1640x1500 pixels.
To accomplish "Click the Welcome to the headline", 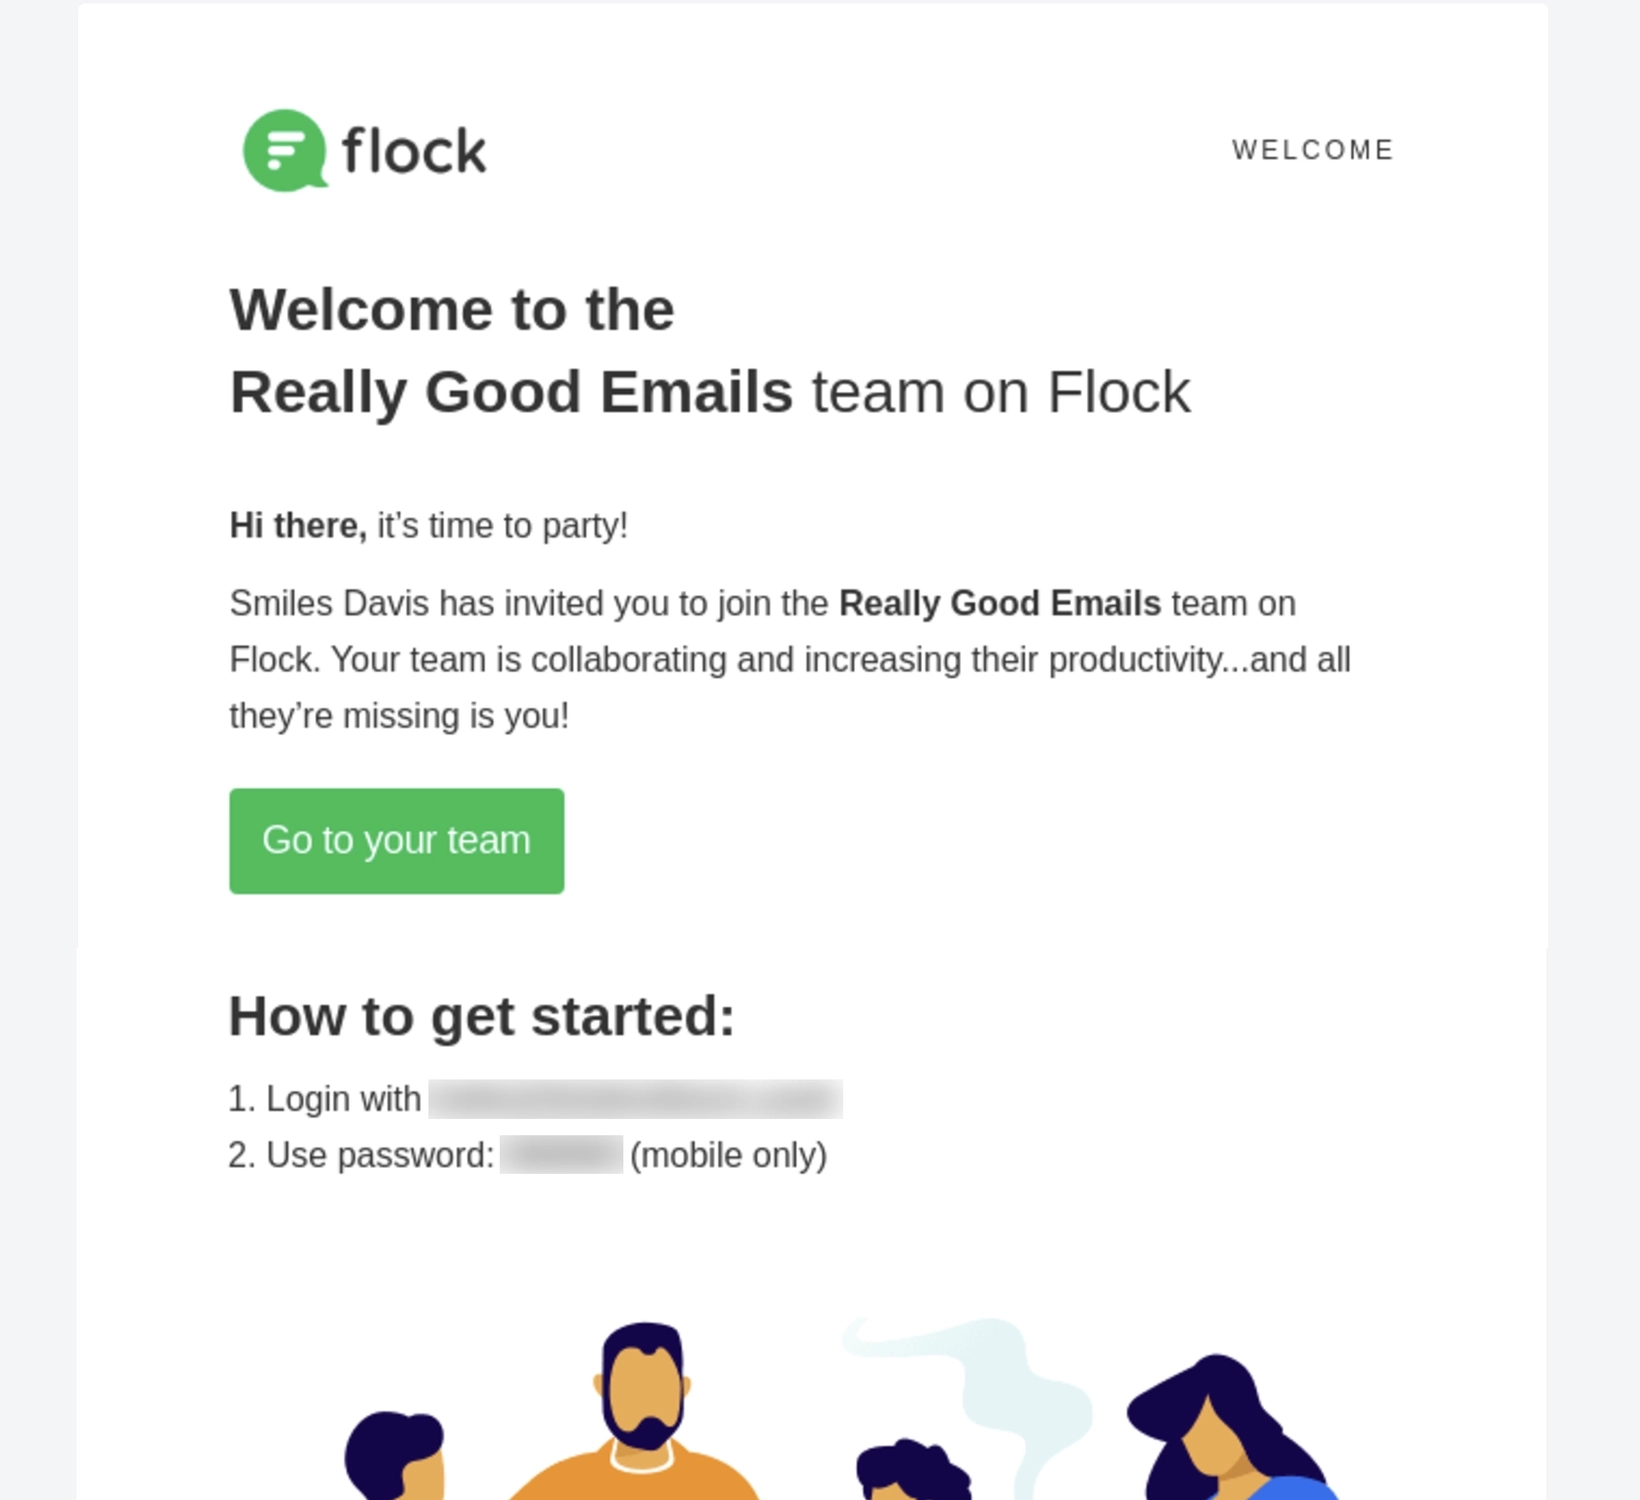I will click(x=451, y=308).
